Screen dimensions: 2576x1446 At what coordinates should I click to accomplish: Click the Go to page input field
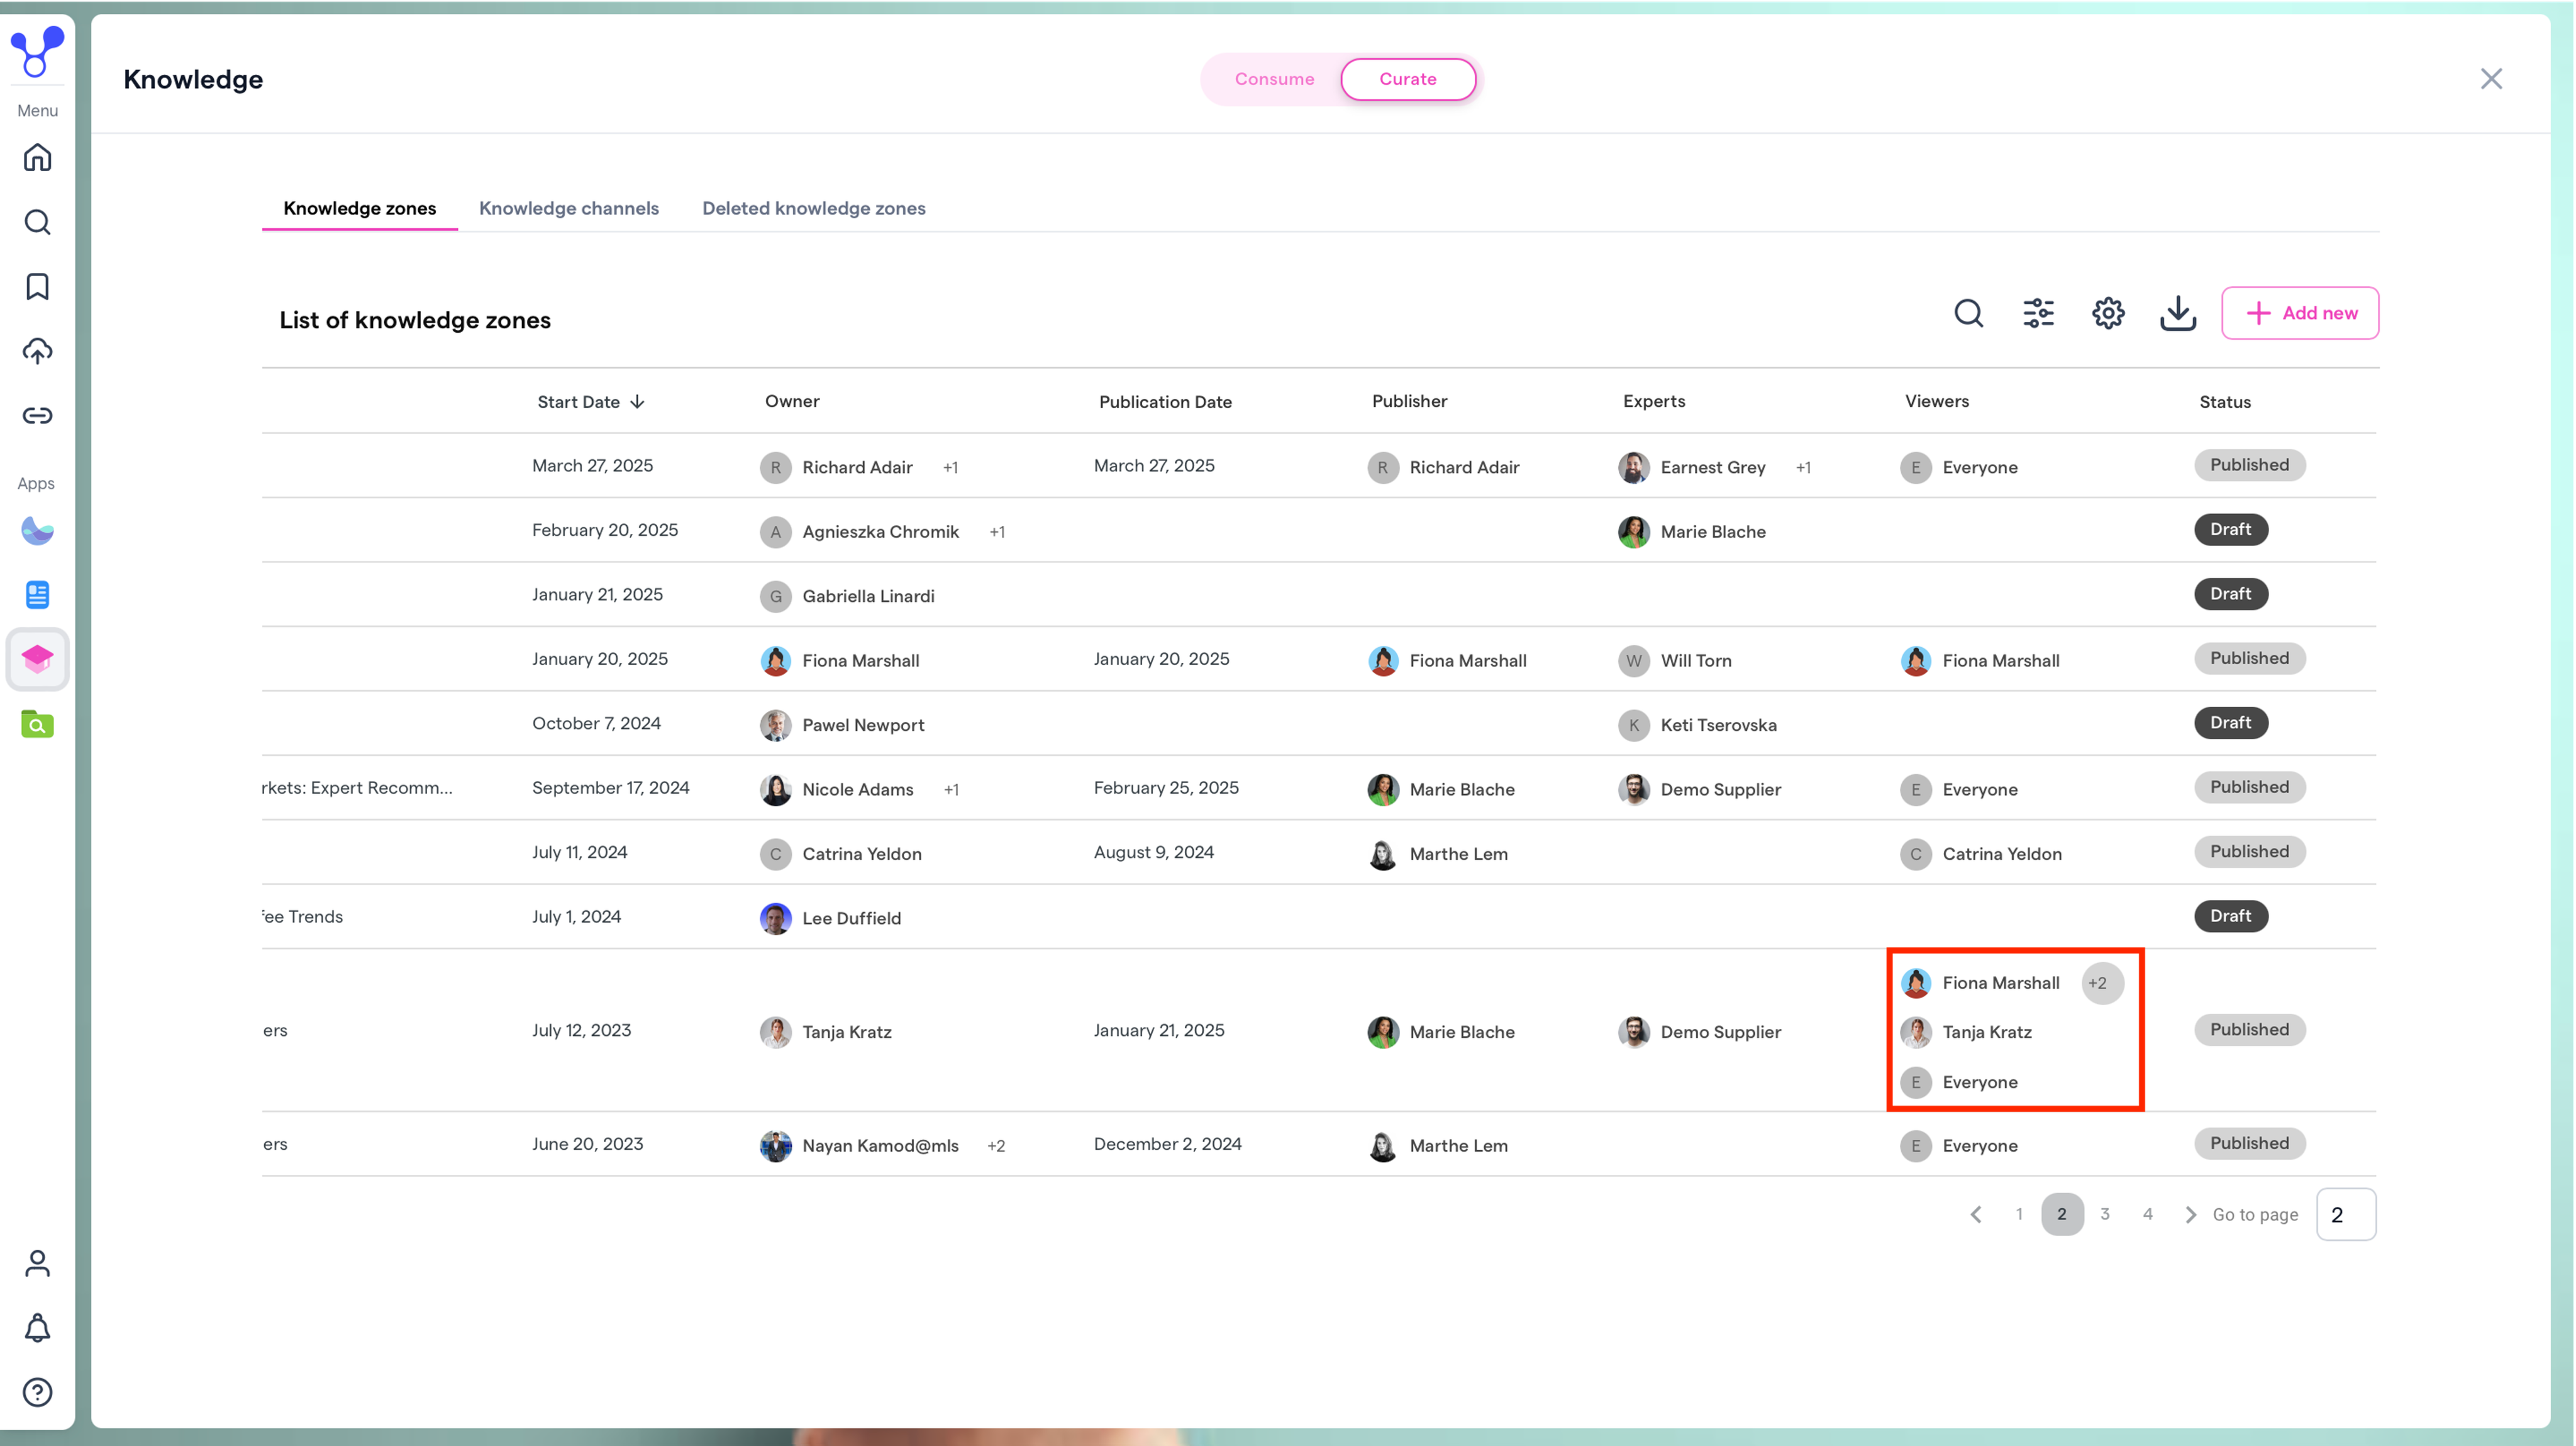(2346, 1215)
